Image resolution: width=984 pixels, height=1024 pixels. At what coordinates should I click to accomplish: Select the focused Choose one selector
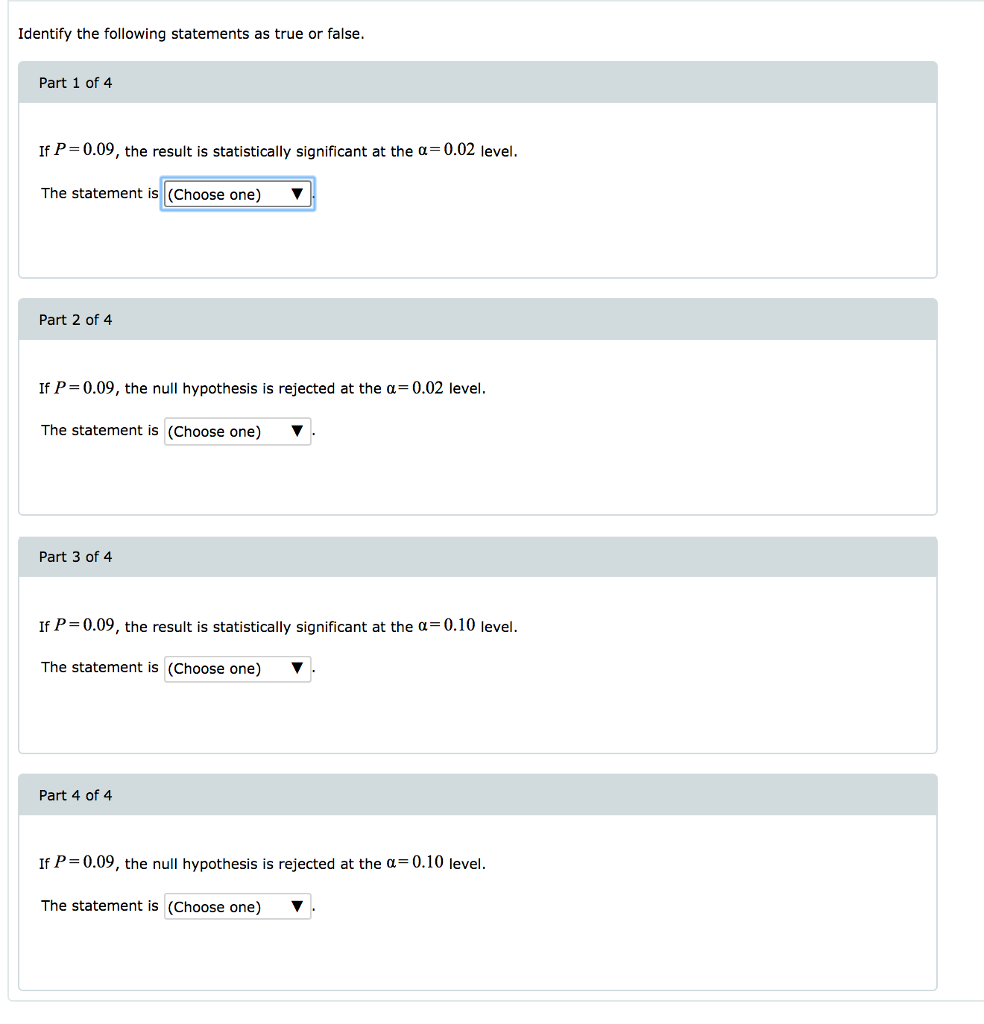coord(237,194)
